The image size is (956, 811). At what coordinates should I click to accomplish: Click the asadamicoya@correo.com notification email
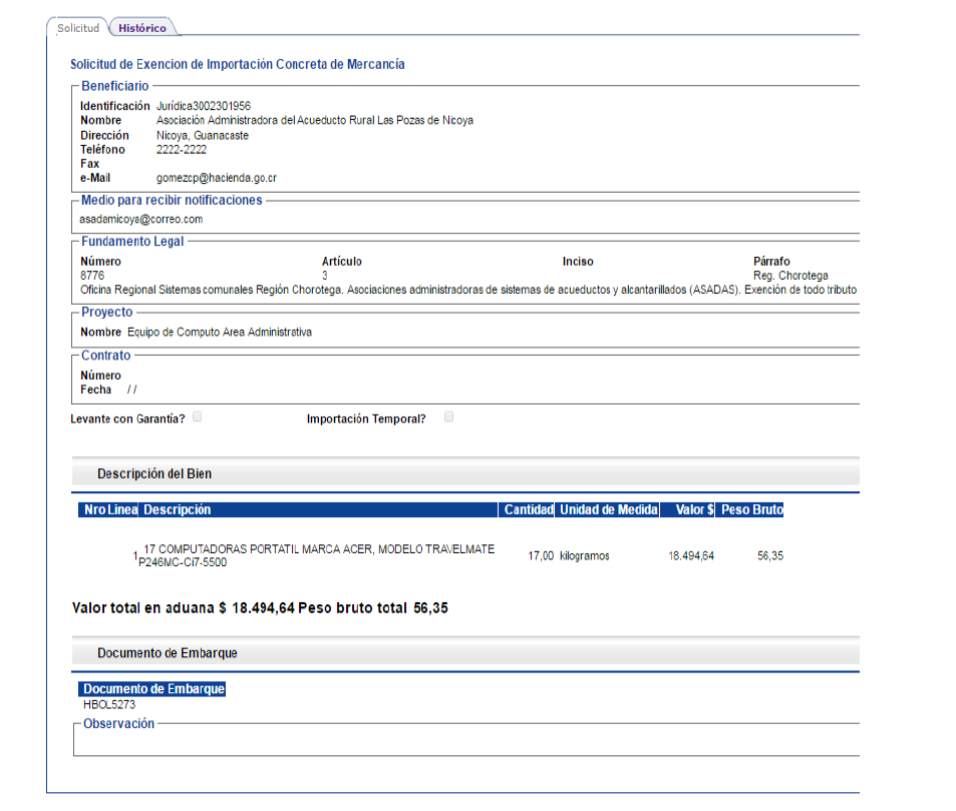click(141, 219)
